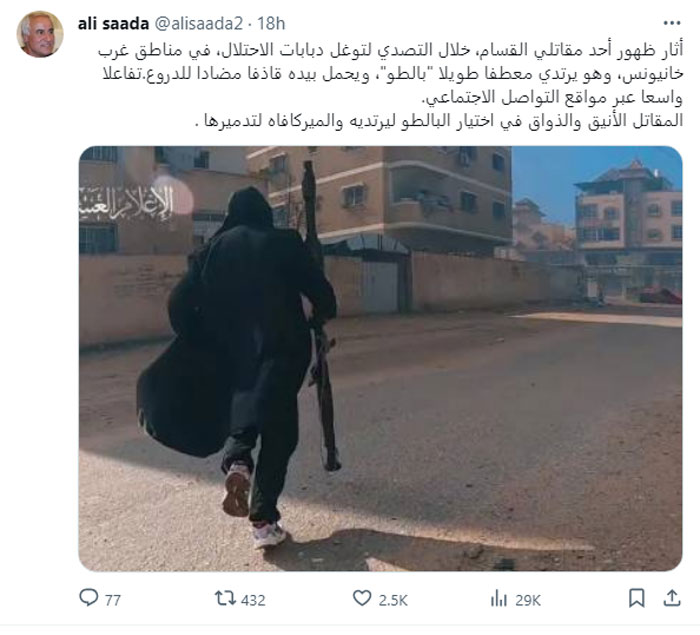
Task: Visit the @alisaada2 handle link
Action: [x=199, y=24]
